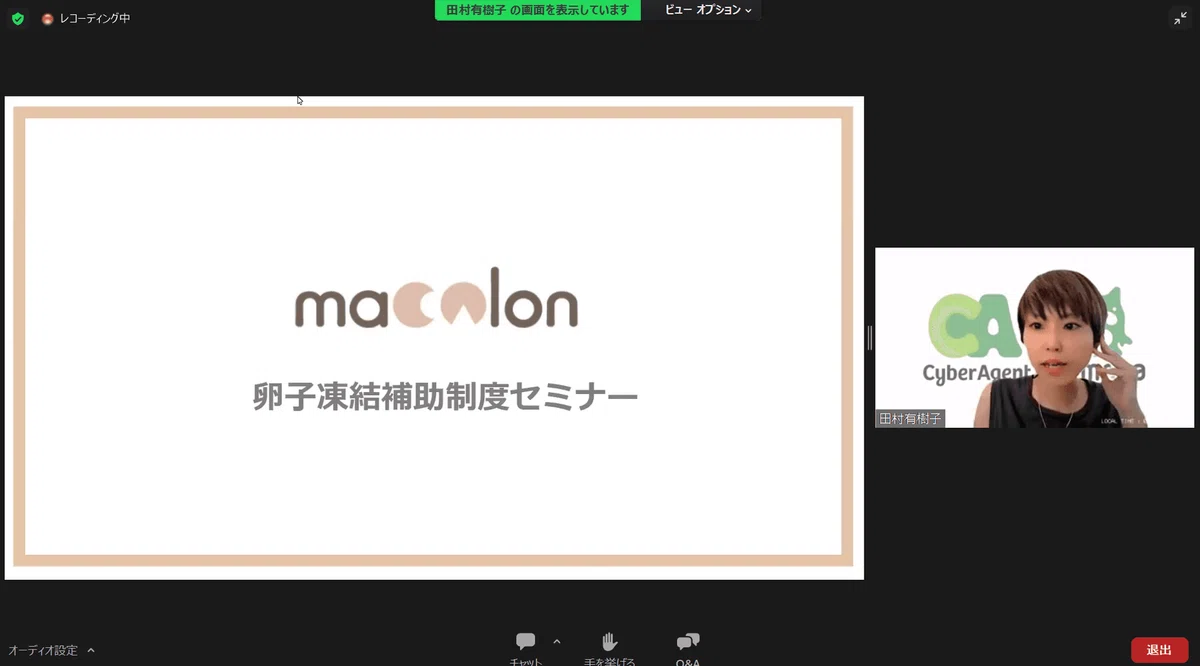
Task: Expand the chat options caret
Action: (557, 642)
